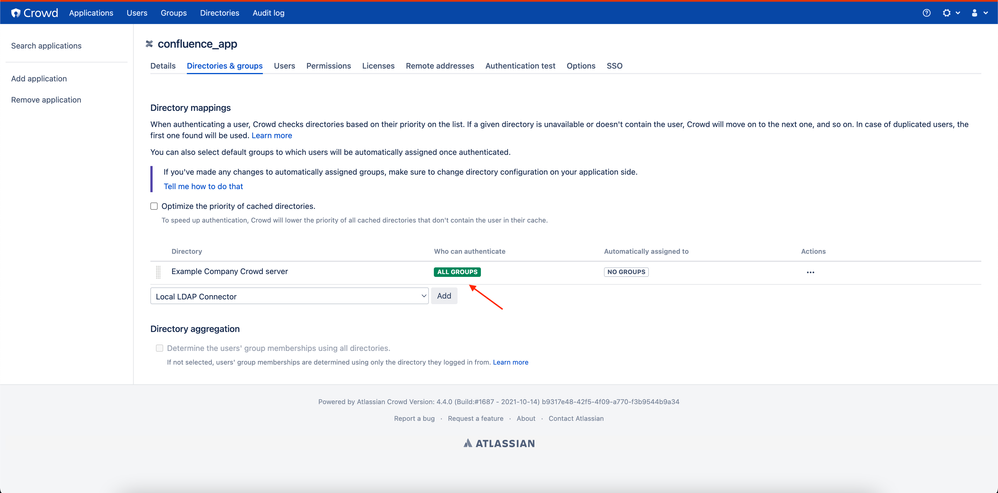Click the ALL GROUPS badge

coord(457,272)
